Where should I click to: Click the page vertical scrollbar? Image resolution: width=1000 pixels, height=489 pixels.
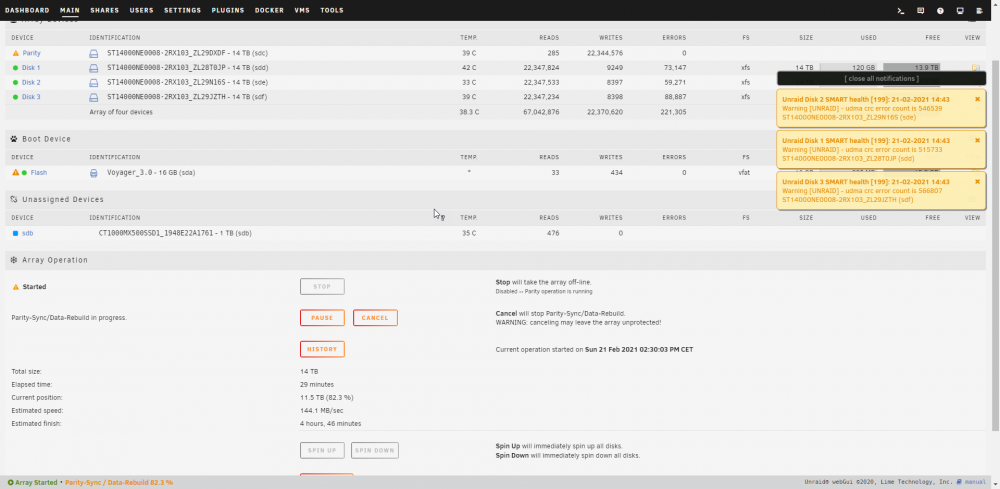pyautogui.click(x=996, y=245)
